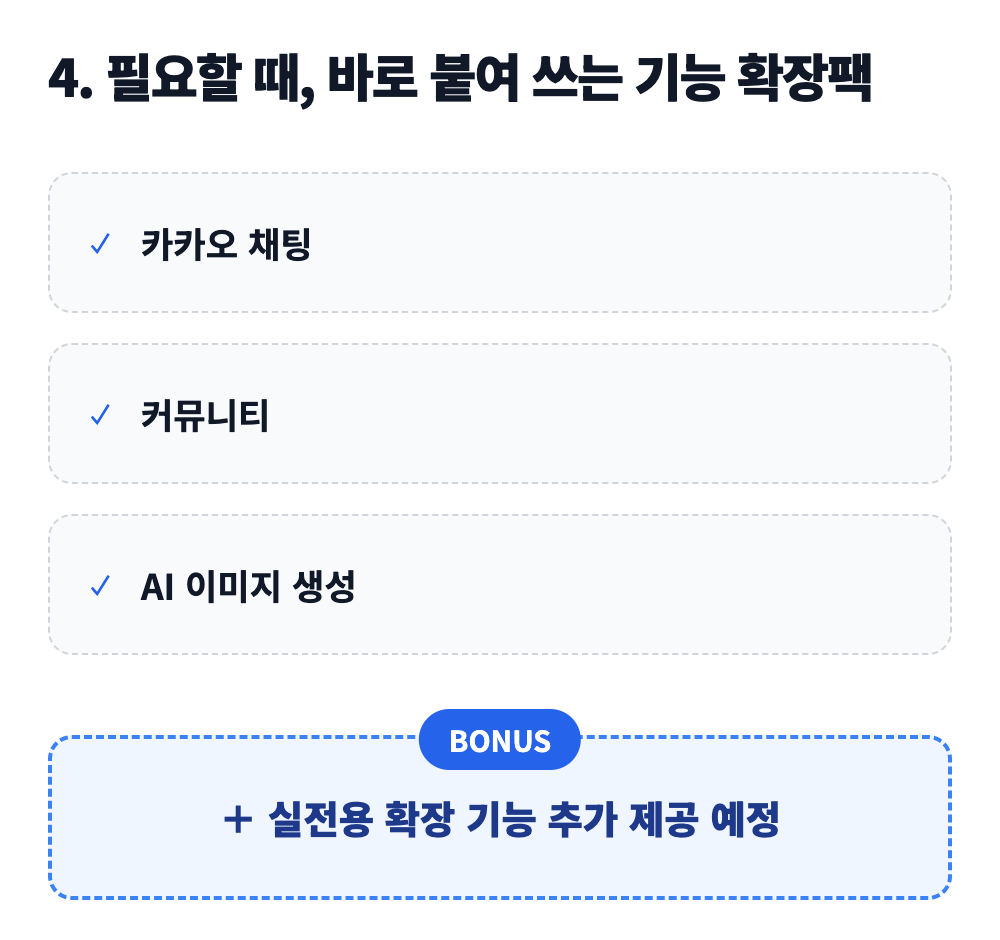The width and height of the screenshot is (1000, 940).
Task: Click the letters AI in the third card
Action: (158, 586)
